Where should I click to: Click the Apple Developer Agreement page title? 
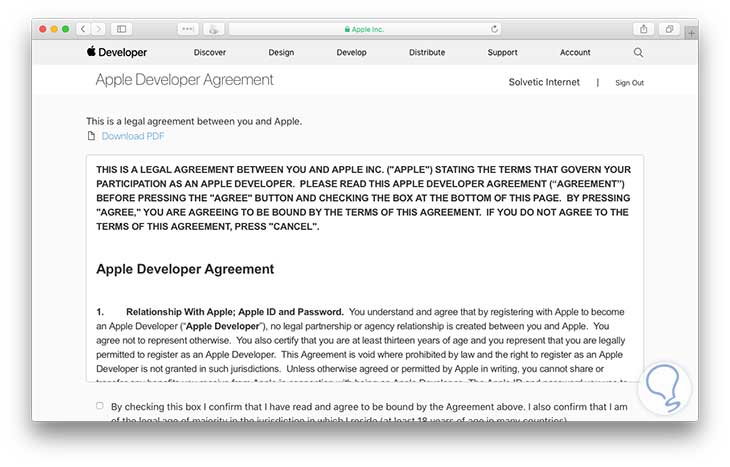point(184,80)
